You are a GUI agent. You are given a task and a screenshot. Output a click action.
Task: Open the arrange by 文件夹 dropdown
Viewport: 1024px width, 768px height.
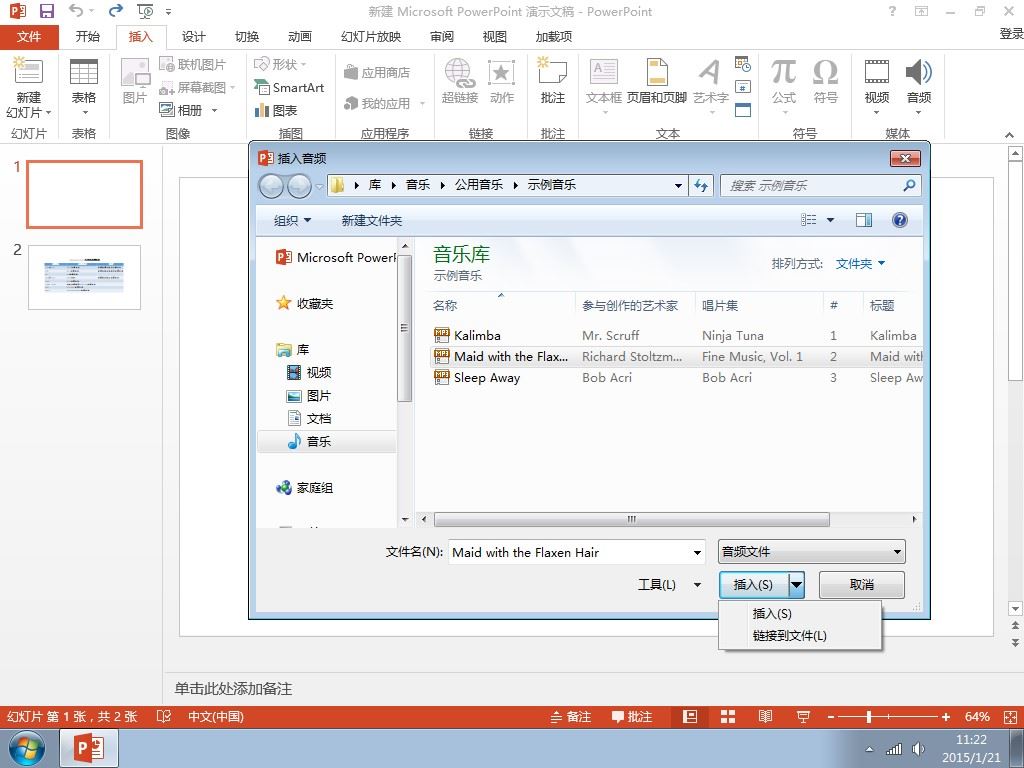tap(860, 263)
